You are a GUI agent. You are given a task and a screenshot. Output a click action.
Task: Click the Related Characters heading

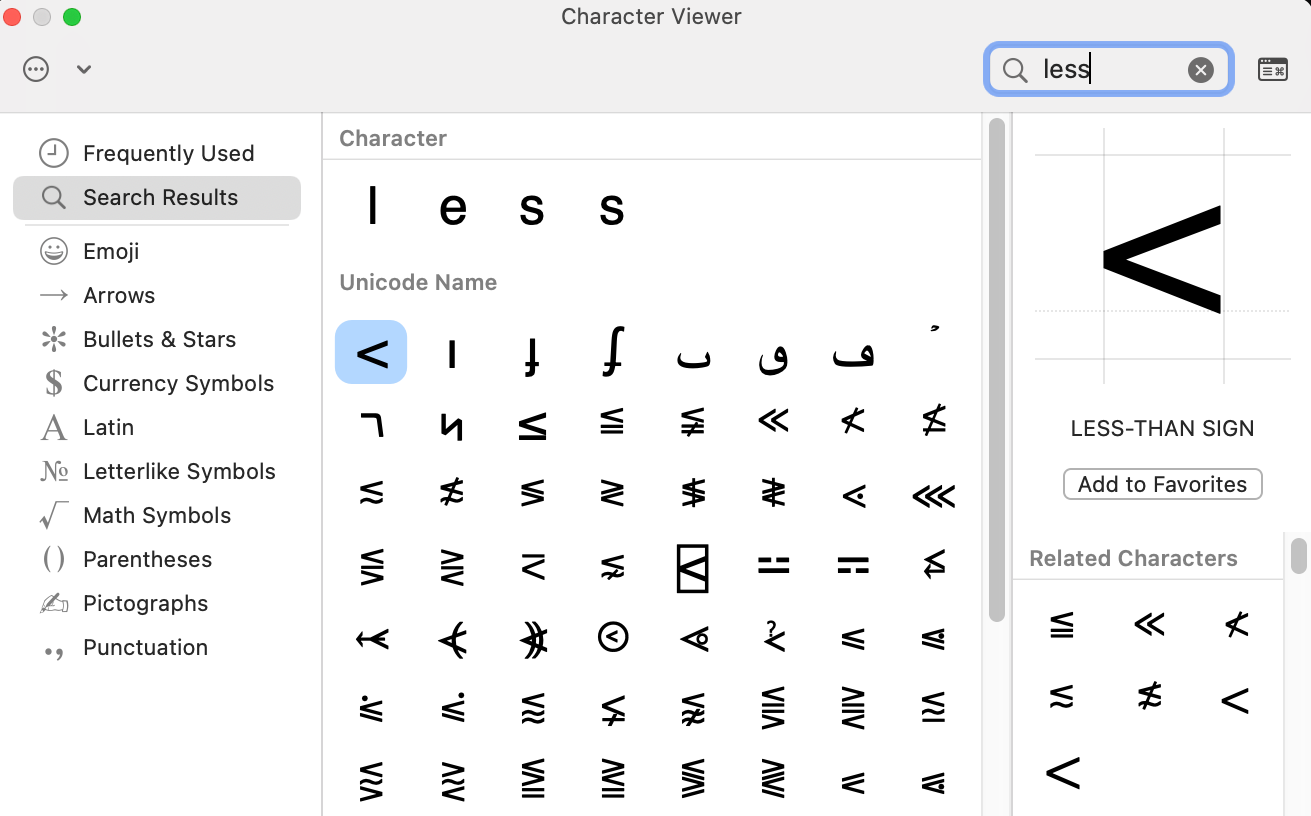(1133, 558)
